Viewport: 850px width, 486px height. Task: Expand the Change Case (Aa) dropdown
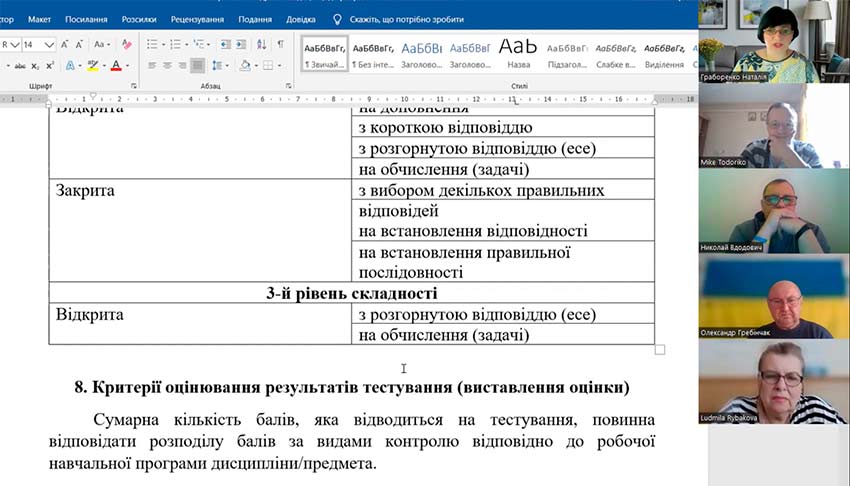(x=102, y=44)
